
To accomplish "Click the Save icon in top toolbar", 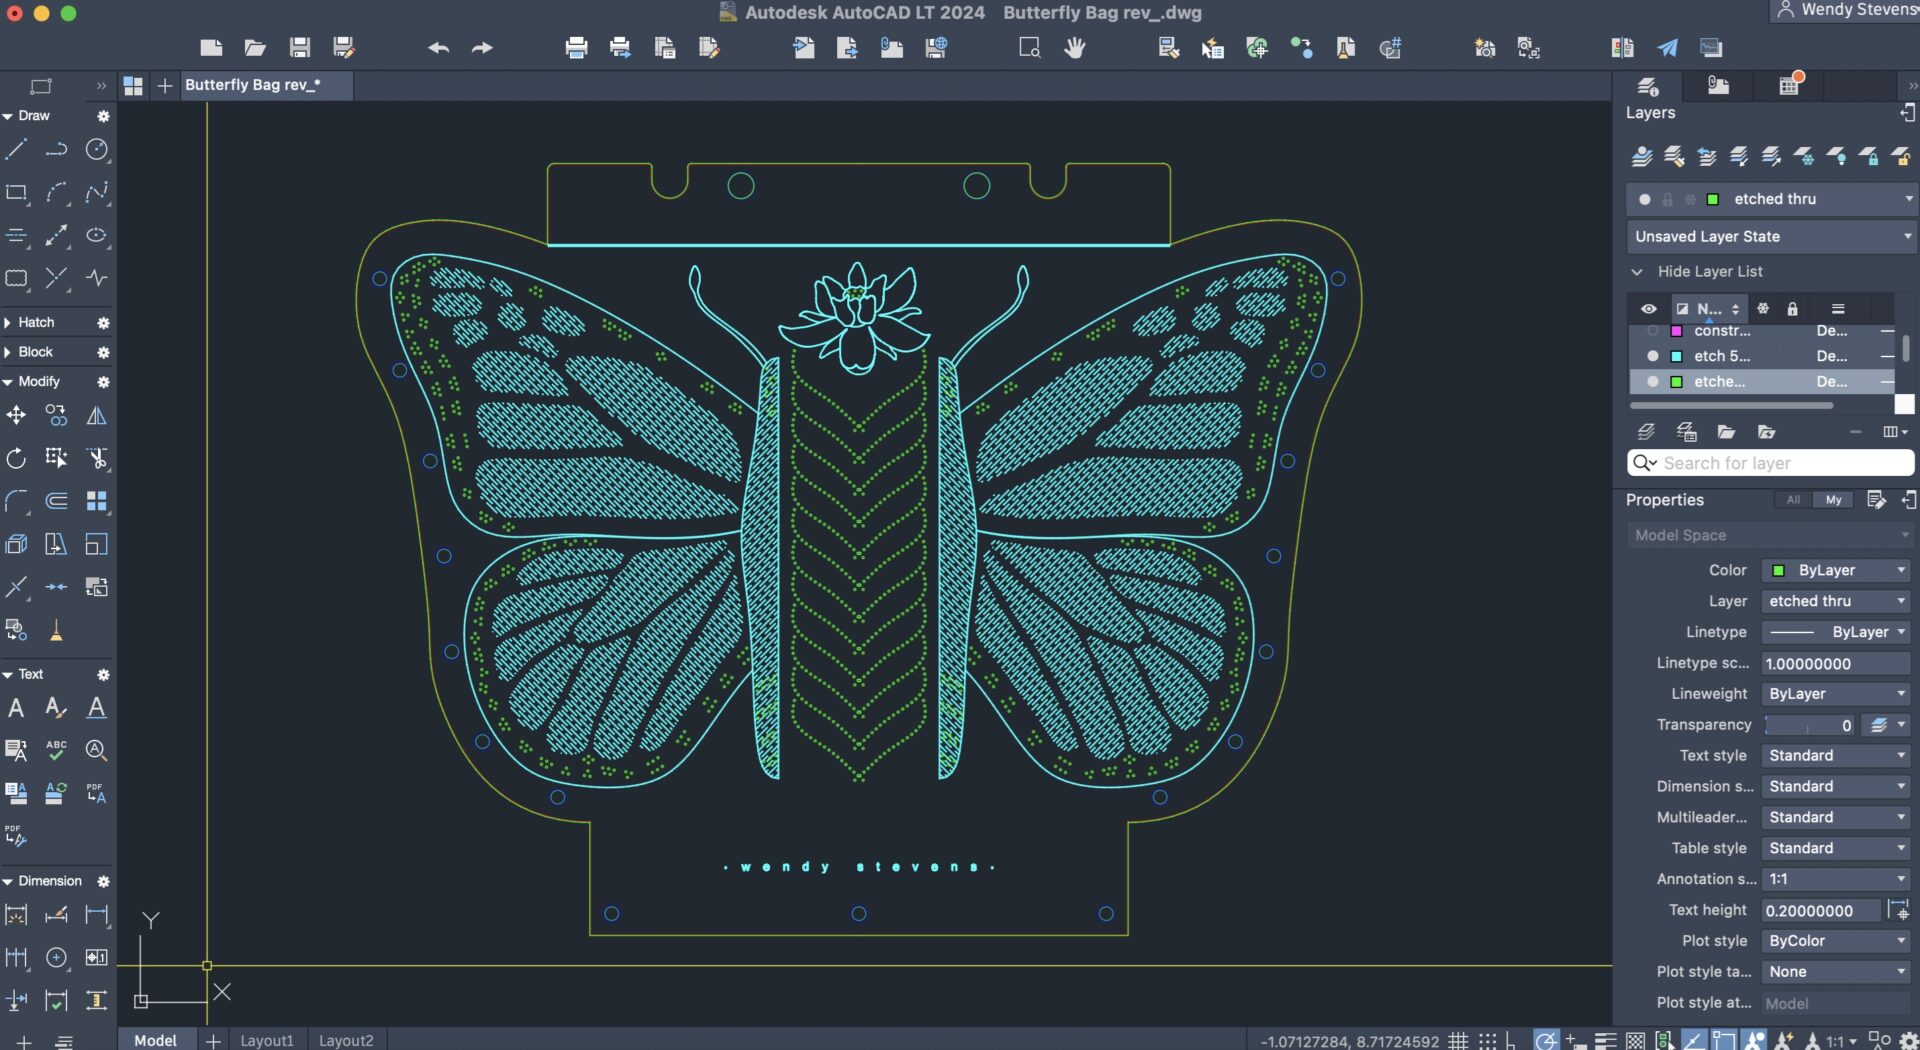I will click(299, 48).
